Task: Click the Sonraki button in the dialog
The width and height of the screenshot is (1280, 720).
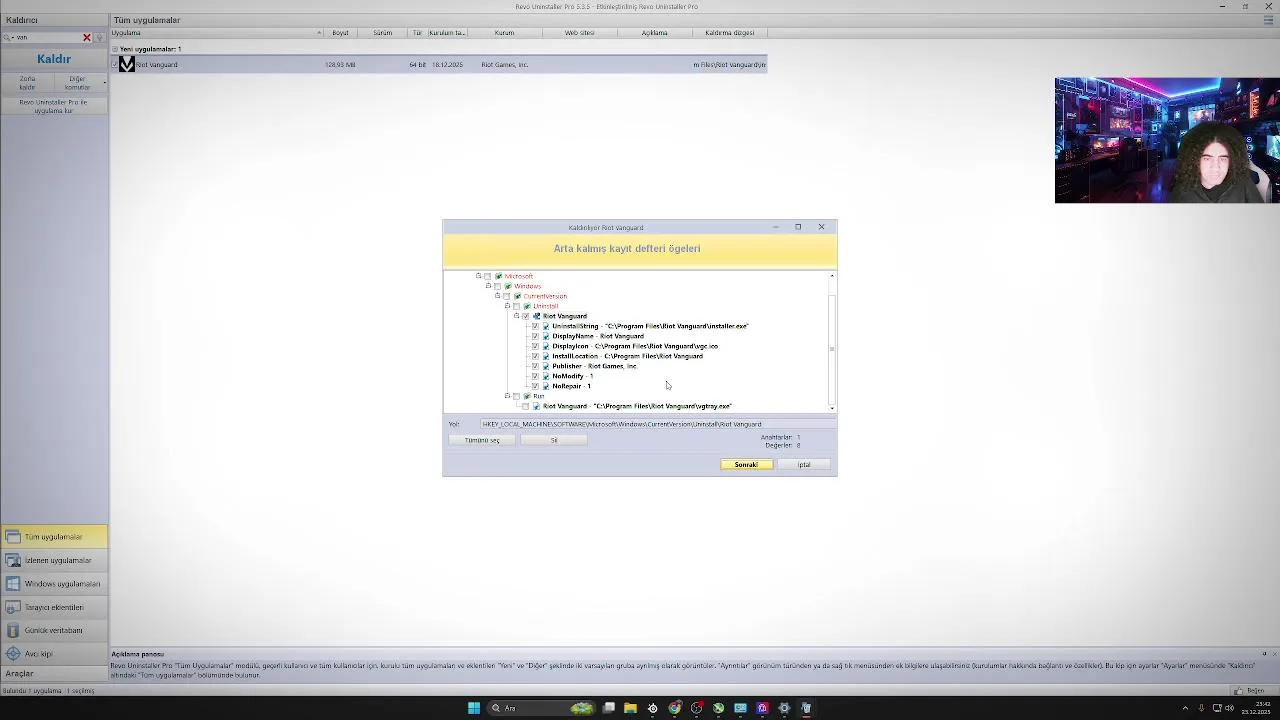Action: 746,464
